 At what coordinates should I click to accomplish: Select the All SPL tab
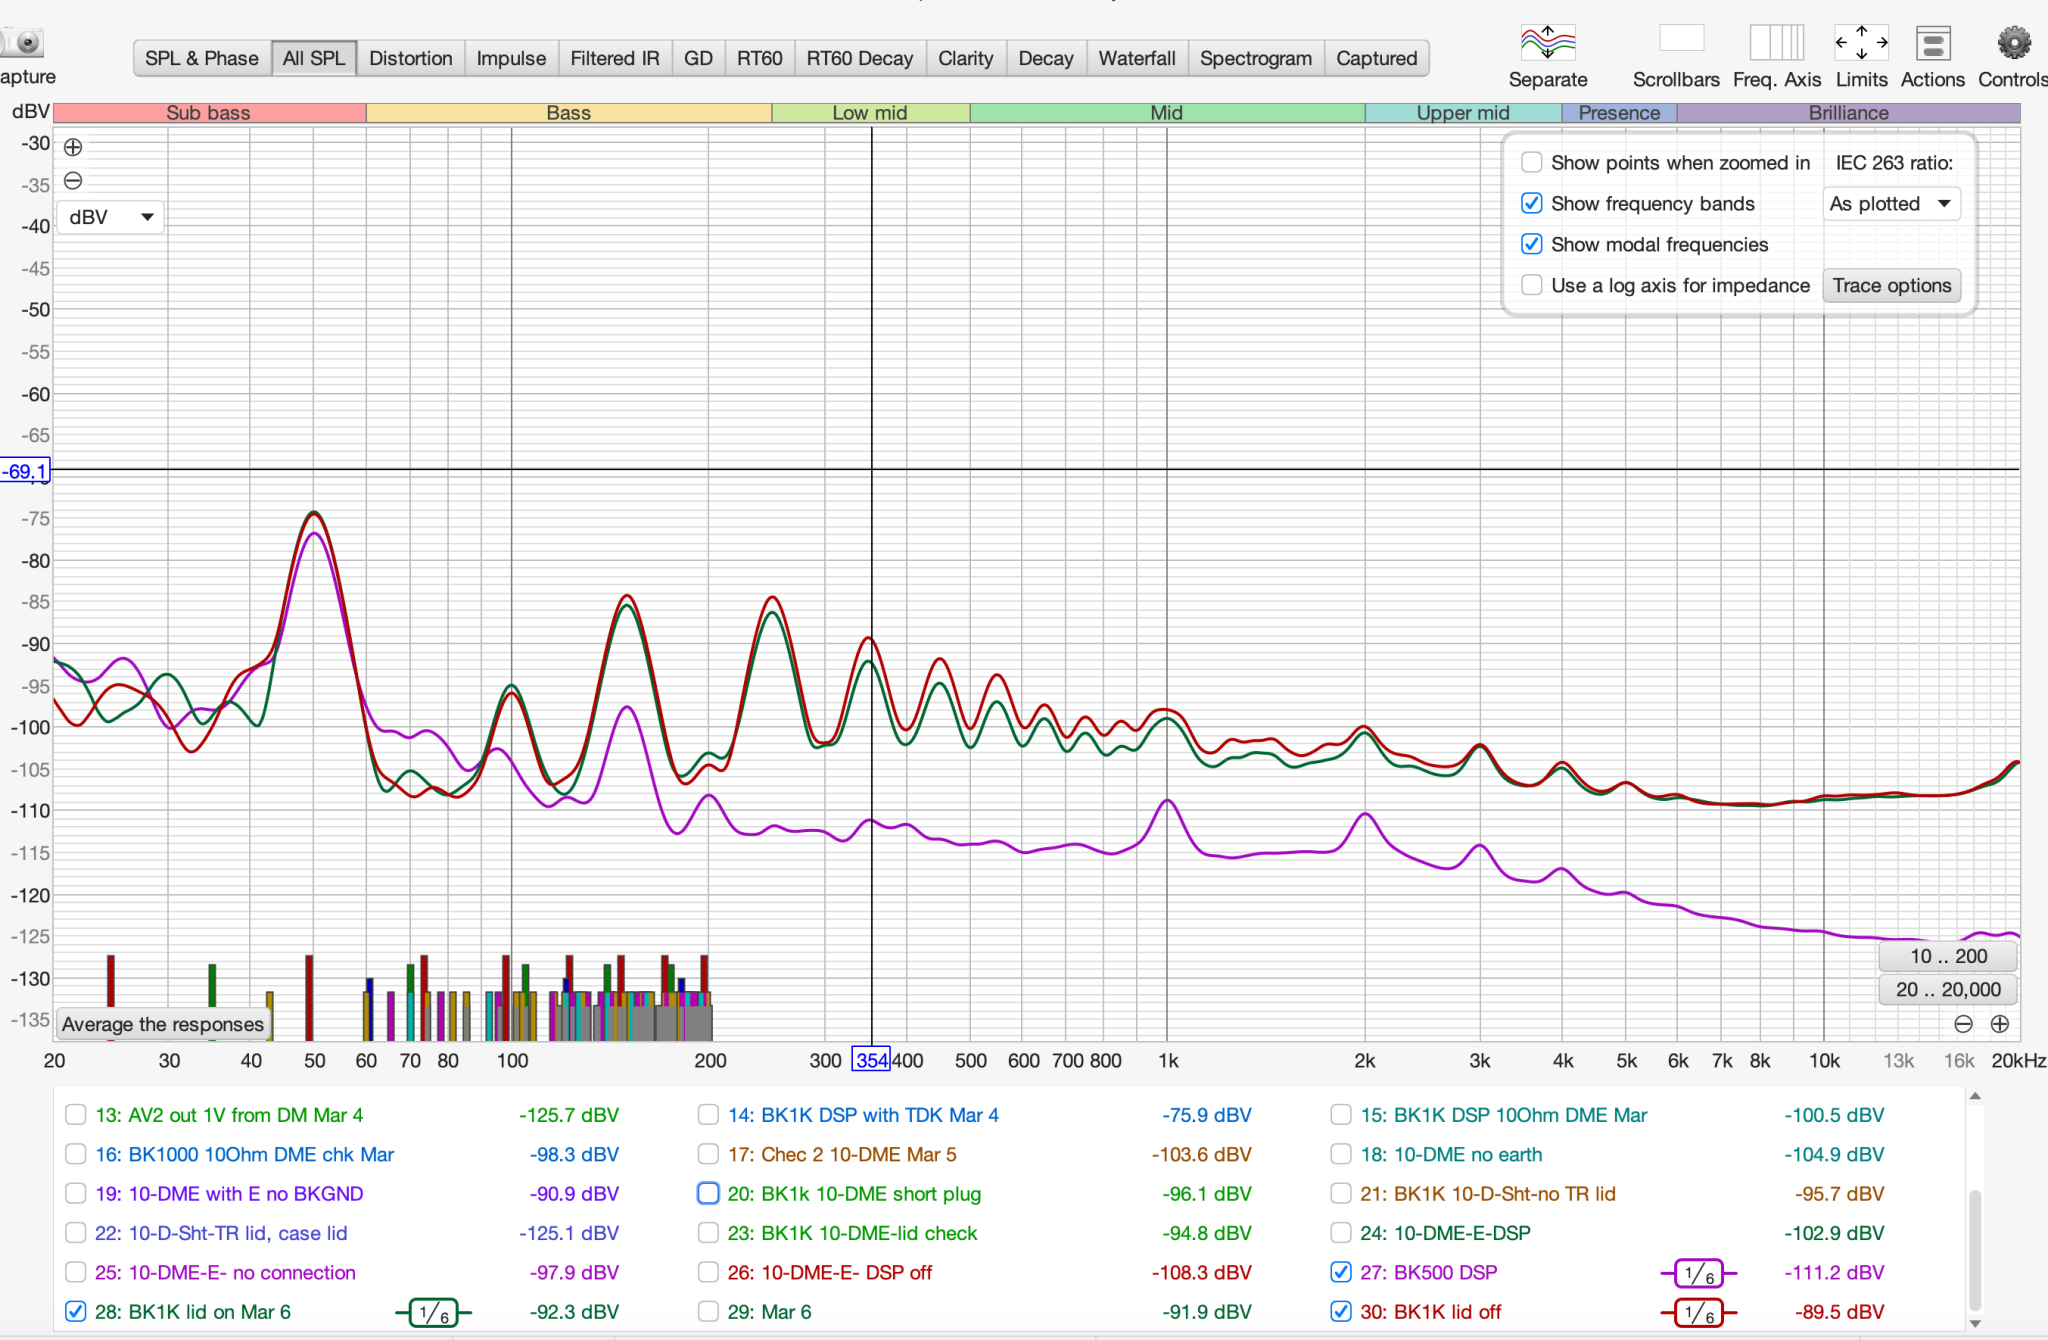click(x=314, y=58)
